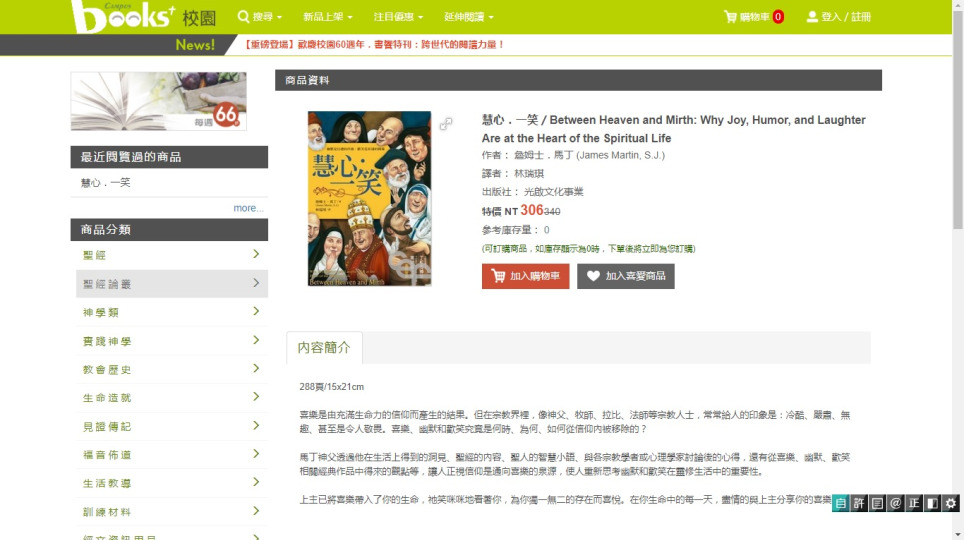
Task: Select the 內容簡介 tab
Action: [324, 348]
